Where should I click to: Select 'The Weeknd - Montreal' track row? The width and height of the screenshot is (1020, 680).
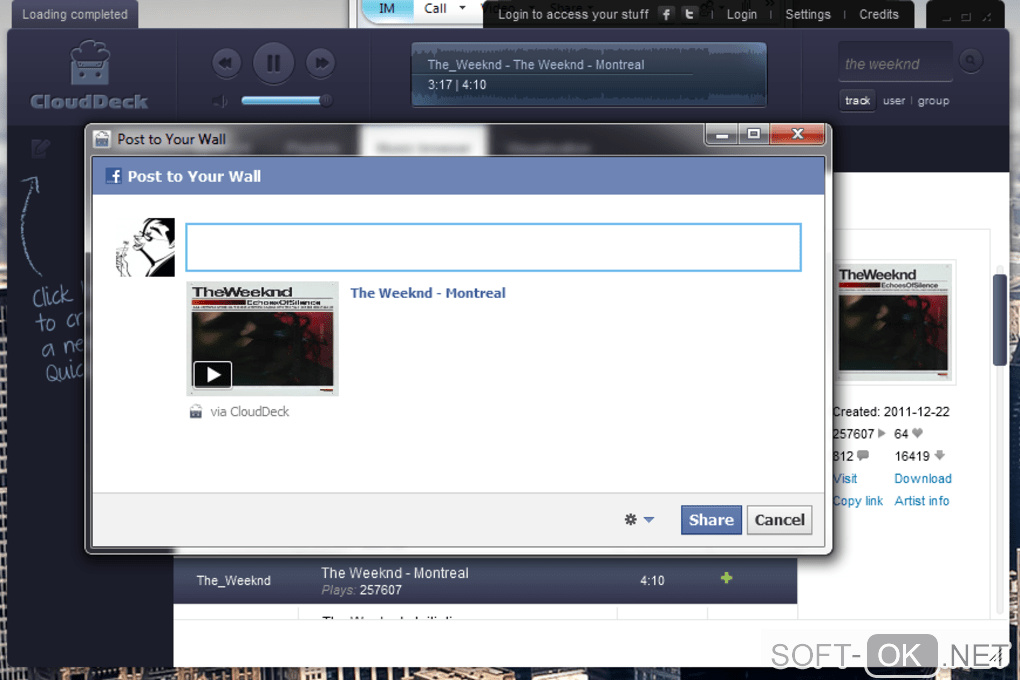click(485, 580)
